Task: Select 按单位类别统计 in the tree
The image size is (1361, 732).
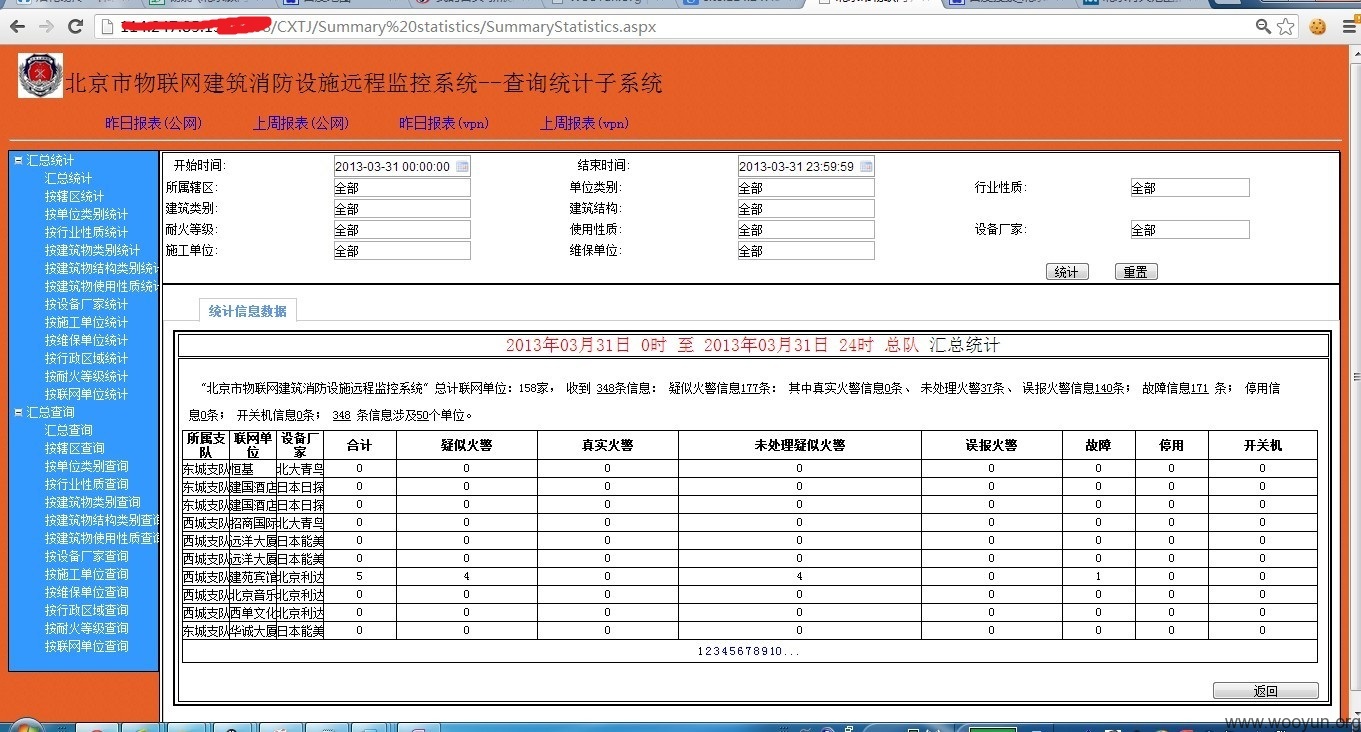Action: coord(86,214)
